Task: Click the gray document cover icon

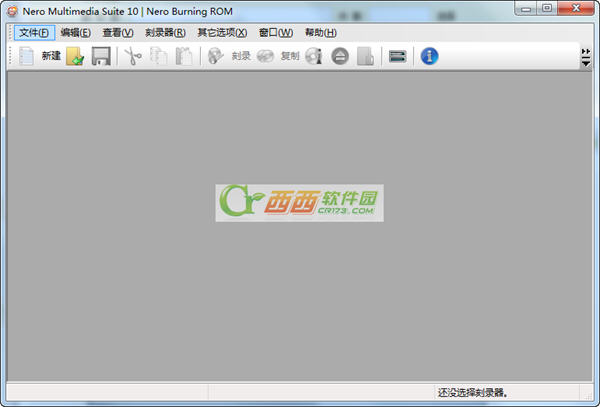Action: pyautogui.click(x=365, y=56)
